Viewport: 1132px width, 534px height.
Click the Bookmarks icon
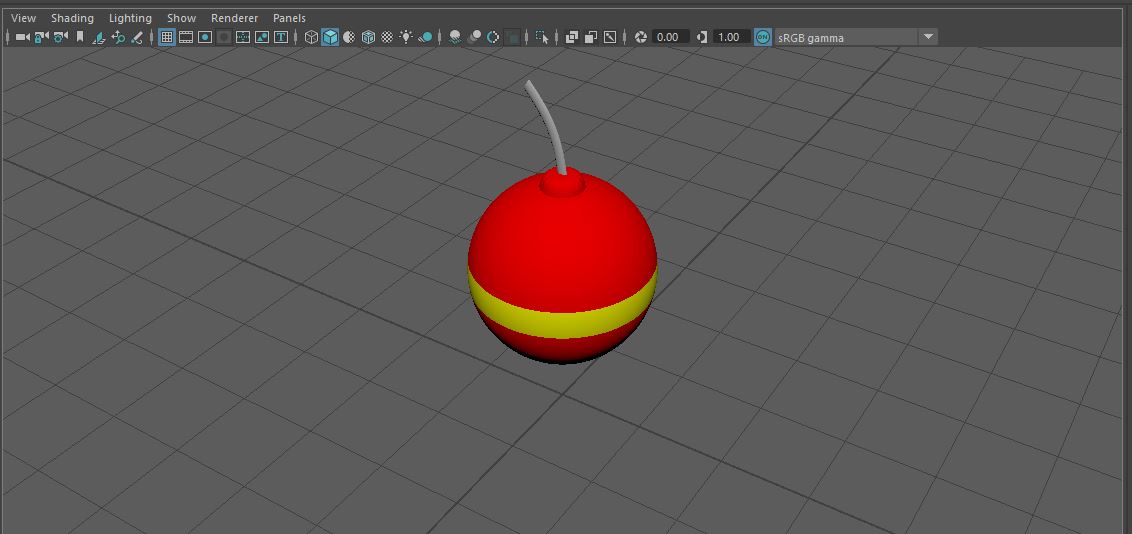point(79,37)
